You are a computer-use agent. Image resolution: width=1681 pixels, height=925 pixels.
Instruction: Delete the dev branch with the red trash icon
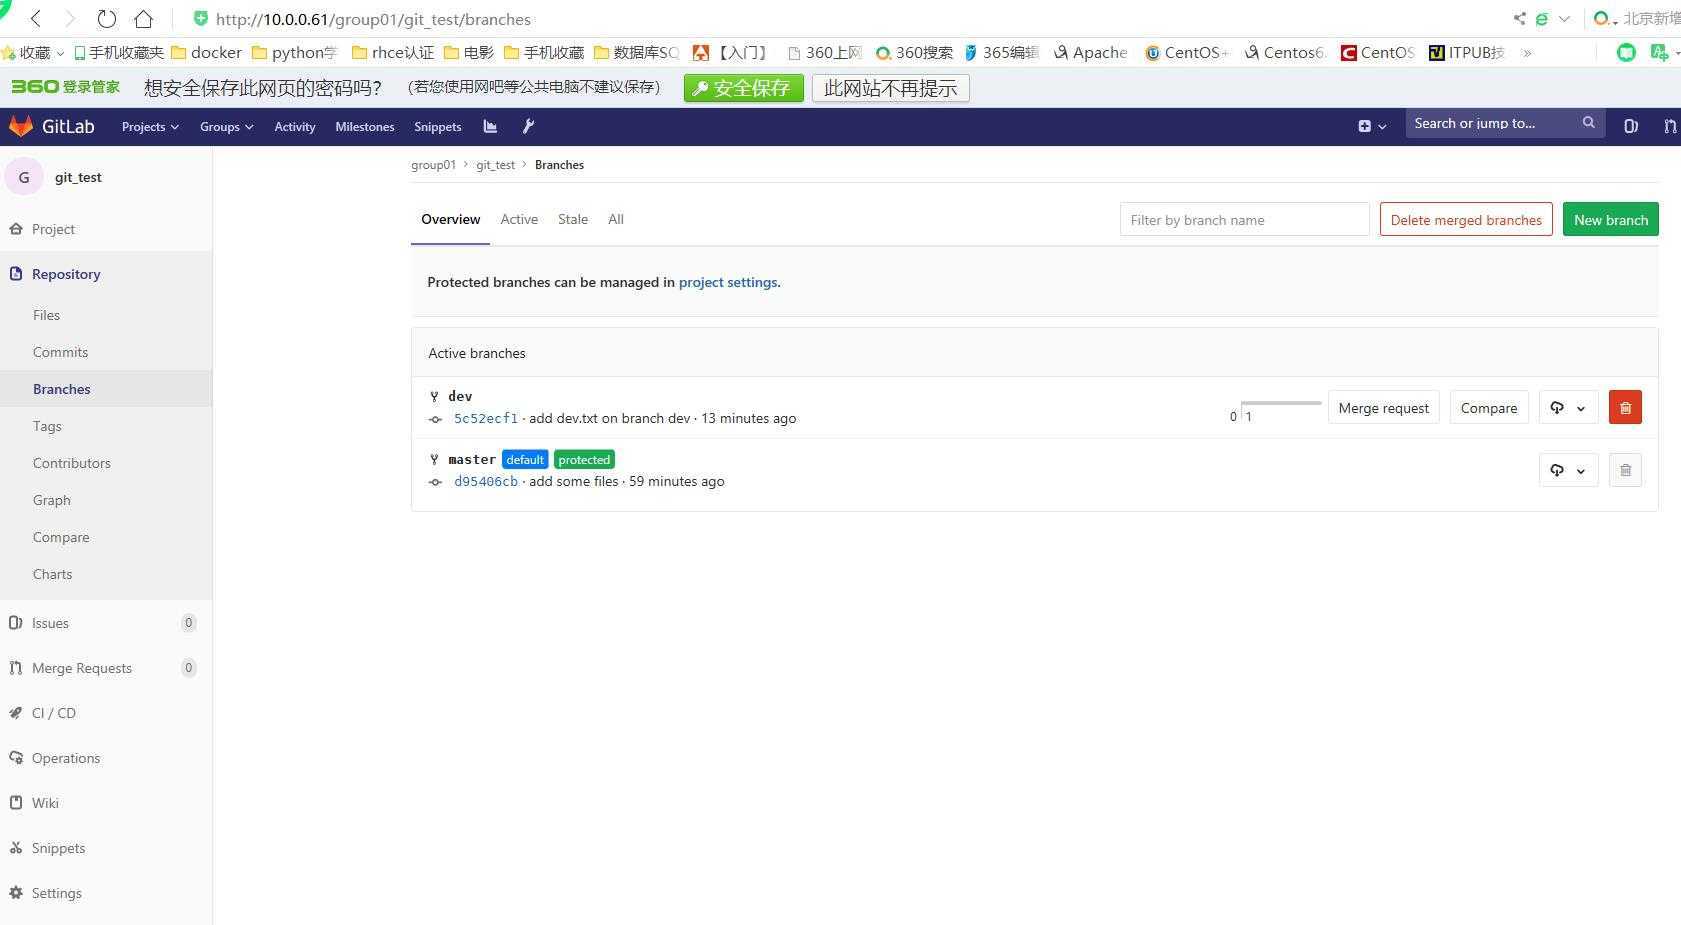[1625, 408]
